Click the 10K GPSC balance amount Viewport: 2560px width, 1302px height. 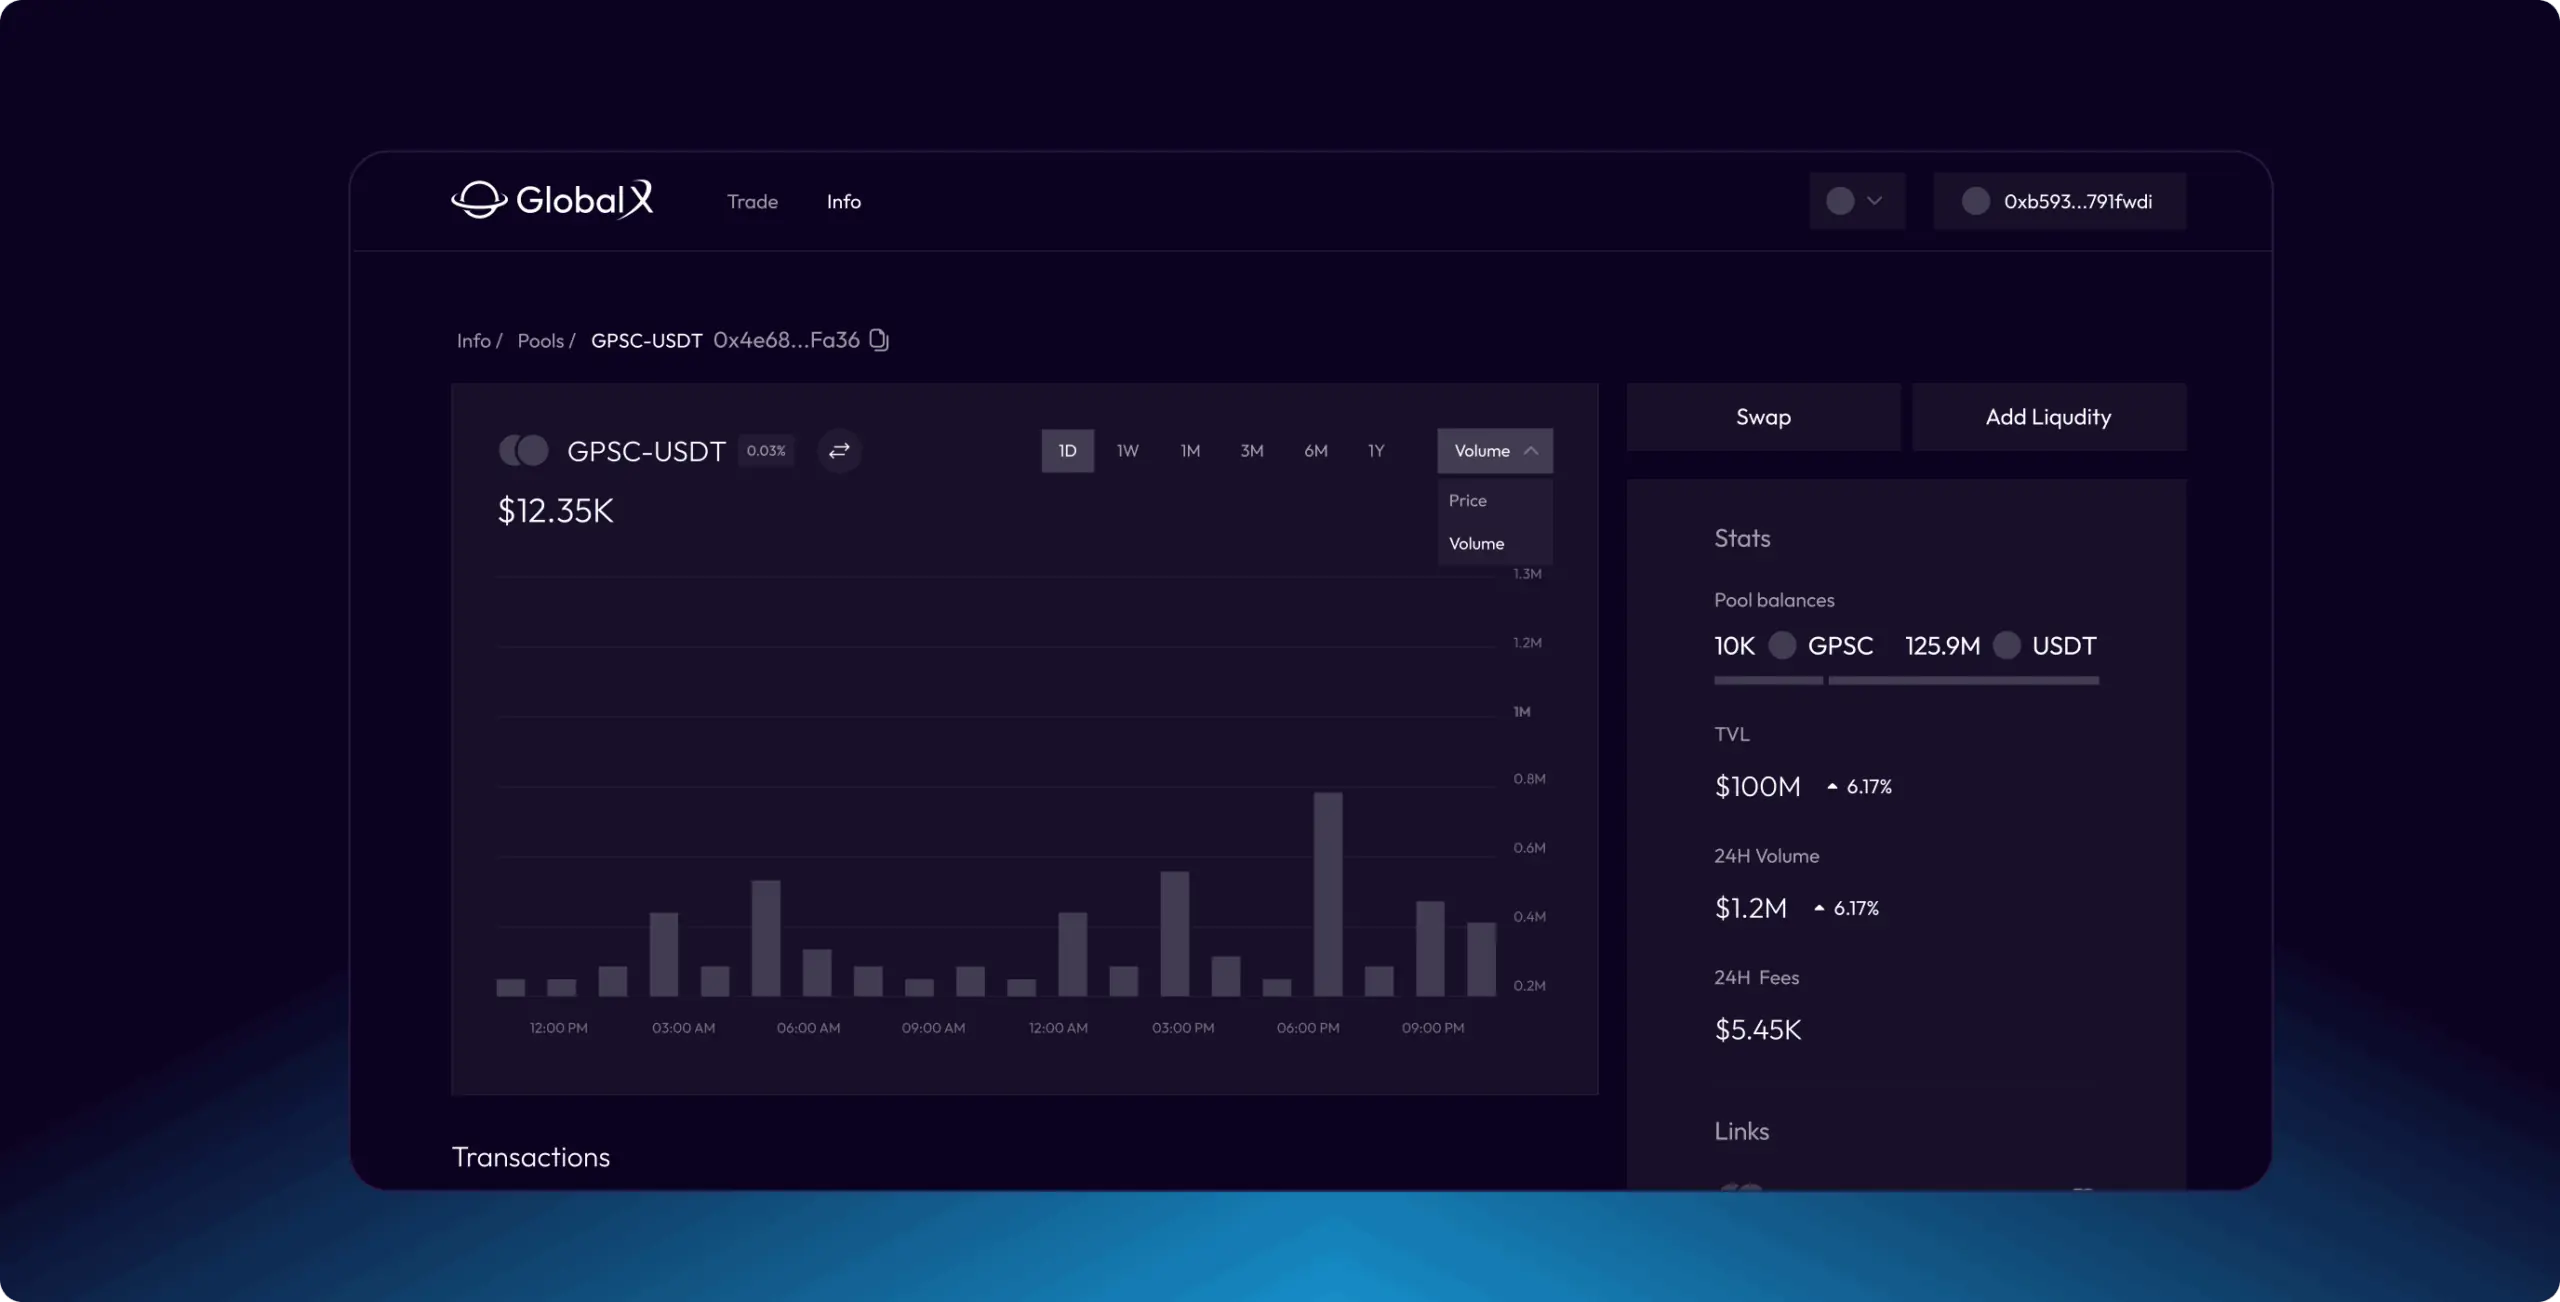1734,645
